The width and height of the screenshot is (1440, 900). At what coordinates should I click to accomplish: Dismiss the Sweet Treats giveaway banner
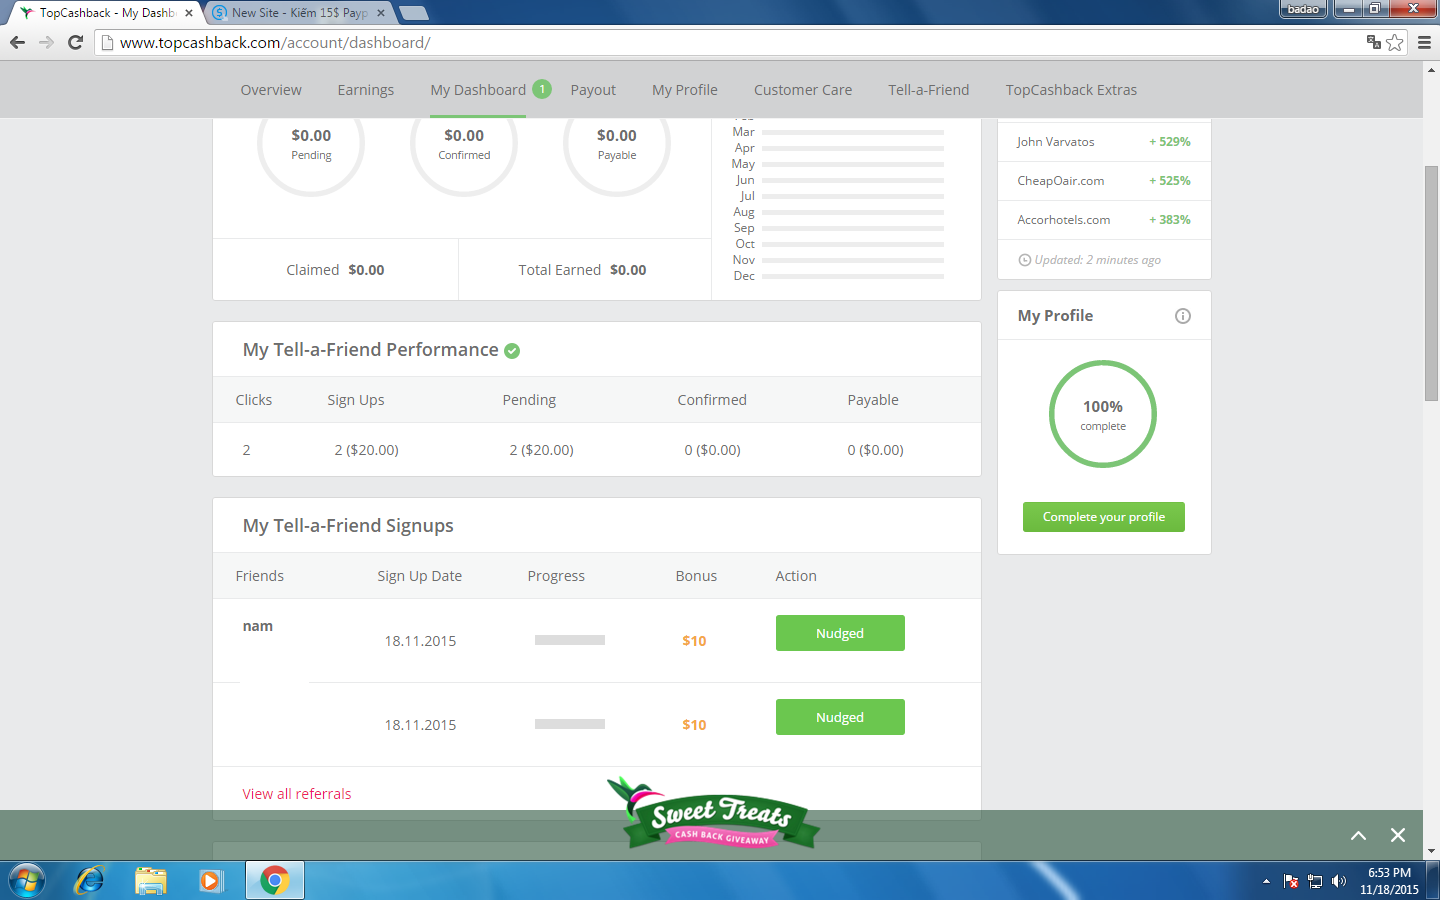click(x=1398, y=835)
